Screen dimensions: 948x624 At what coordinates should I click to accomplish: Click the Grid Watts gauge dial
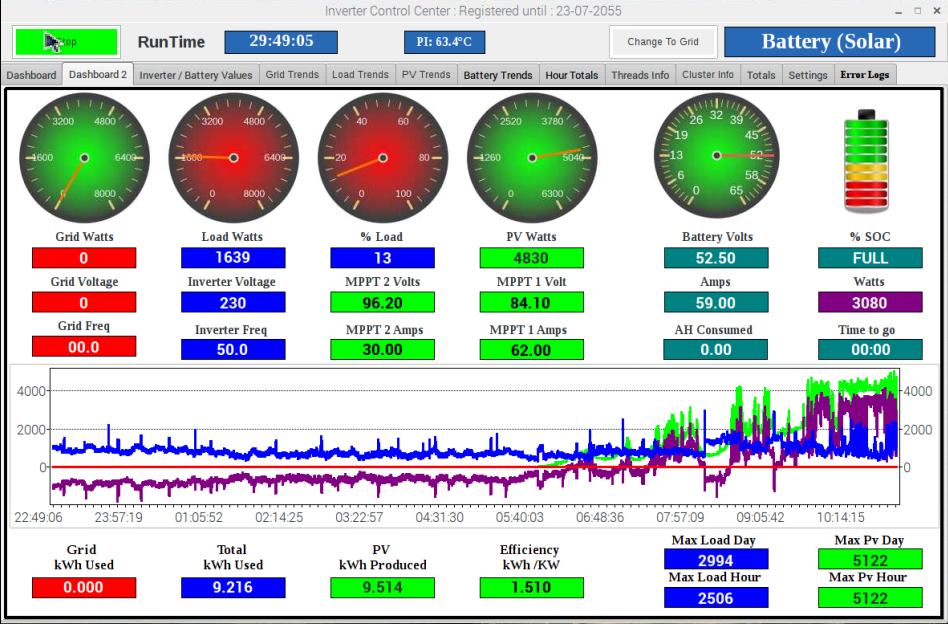(84, 158)
